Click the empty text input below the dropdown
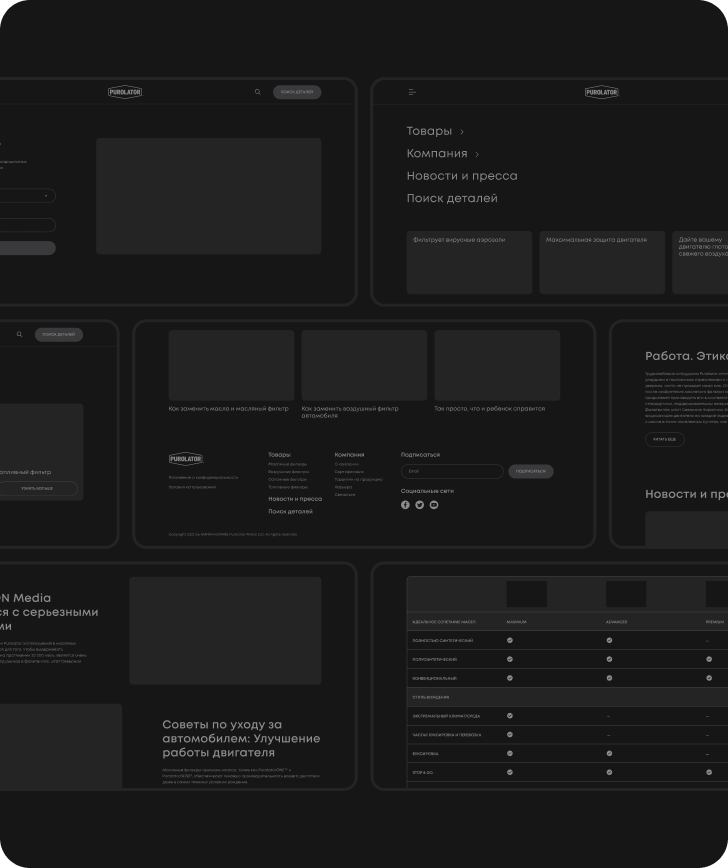 tap(28, 225)
